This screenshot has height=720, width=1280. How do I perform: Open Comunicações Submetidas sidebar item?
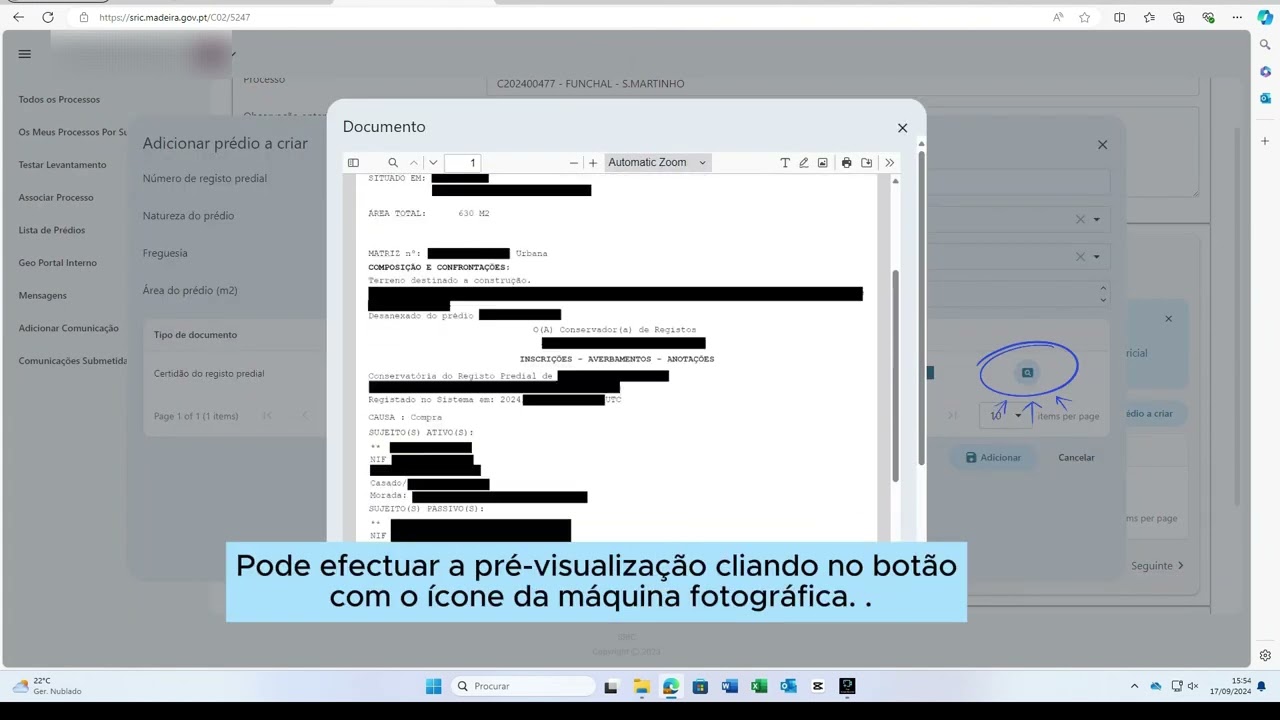pyautogui.click(x=72, y=361)
